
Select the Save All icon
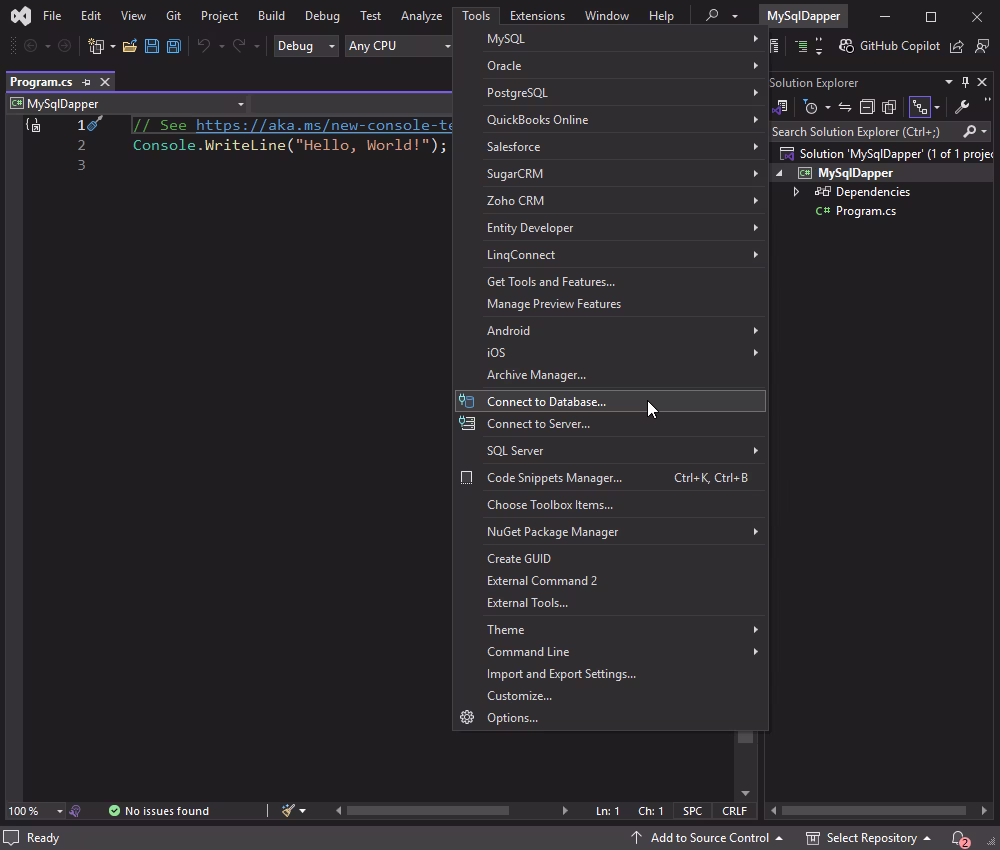pyautogui.click(x=173, y=45)
